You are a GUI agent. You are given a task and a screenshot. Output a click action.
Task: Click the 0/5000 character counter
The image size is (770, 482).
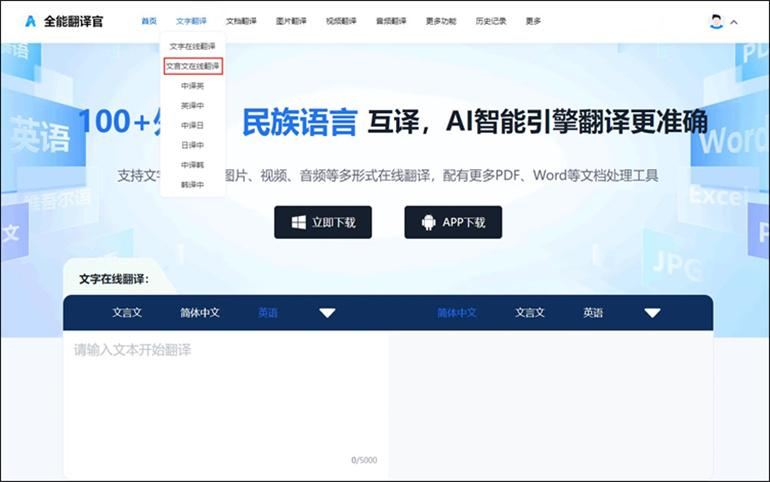(364, 460)
